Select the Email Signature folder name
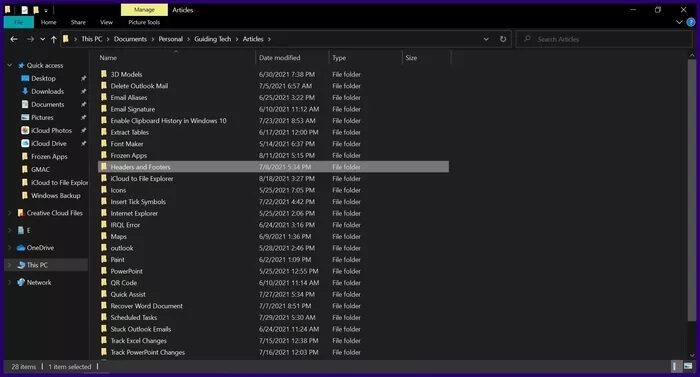This screenshot has height=377, width=700. (x=133, y=109)
